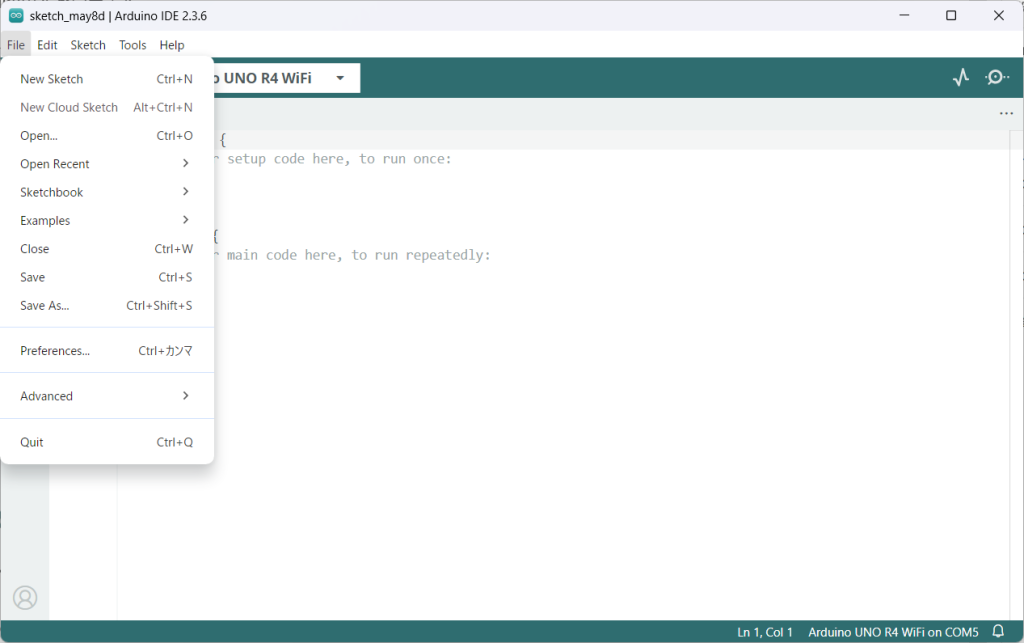Viewport: 1024px width, 643px height.
Task: Expand the board selector dropdown
Action: tap(340, 78)
